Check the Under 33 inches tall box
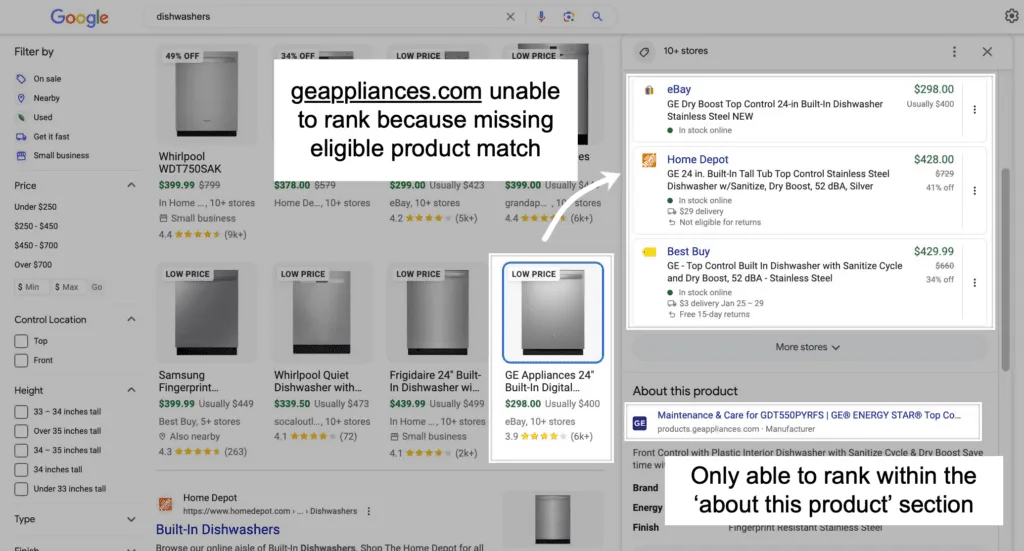This screenshot has width=1024, height=551. (x=21, y=489)
